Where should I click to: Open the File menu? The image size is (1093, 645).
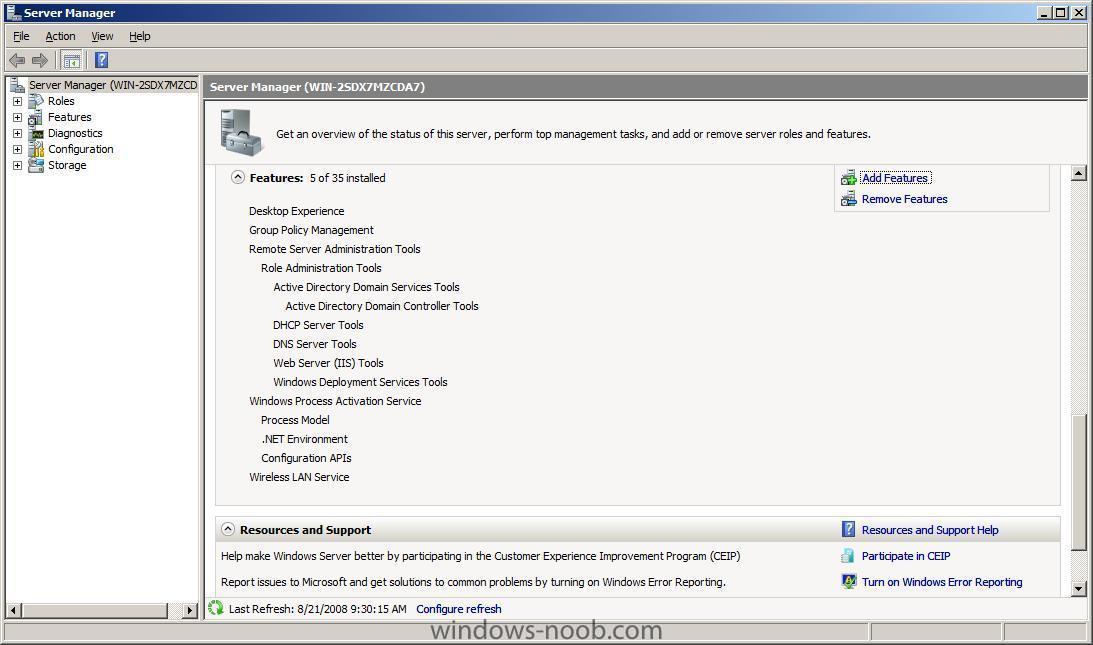click(x=22, y=36)
